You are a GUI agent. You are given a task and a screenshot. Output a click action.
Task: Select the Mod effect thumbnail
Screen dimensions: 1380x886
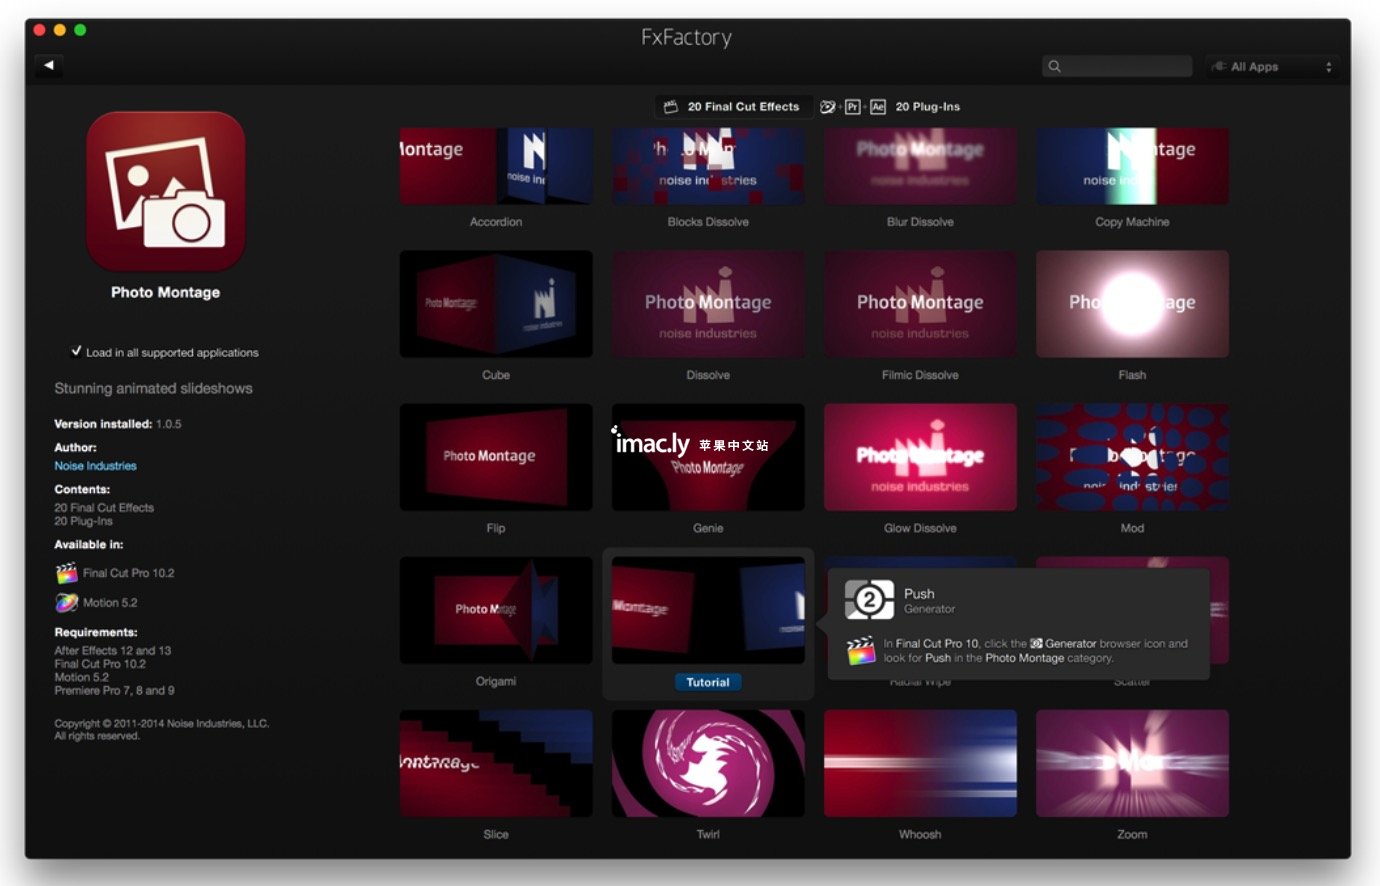pos(1132,457)
